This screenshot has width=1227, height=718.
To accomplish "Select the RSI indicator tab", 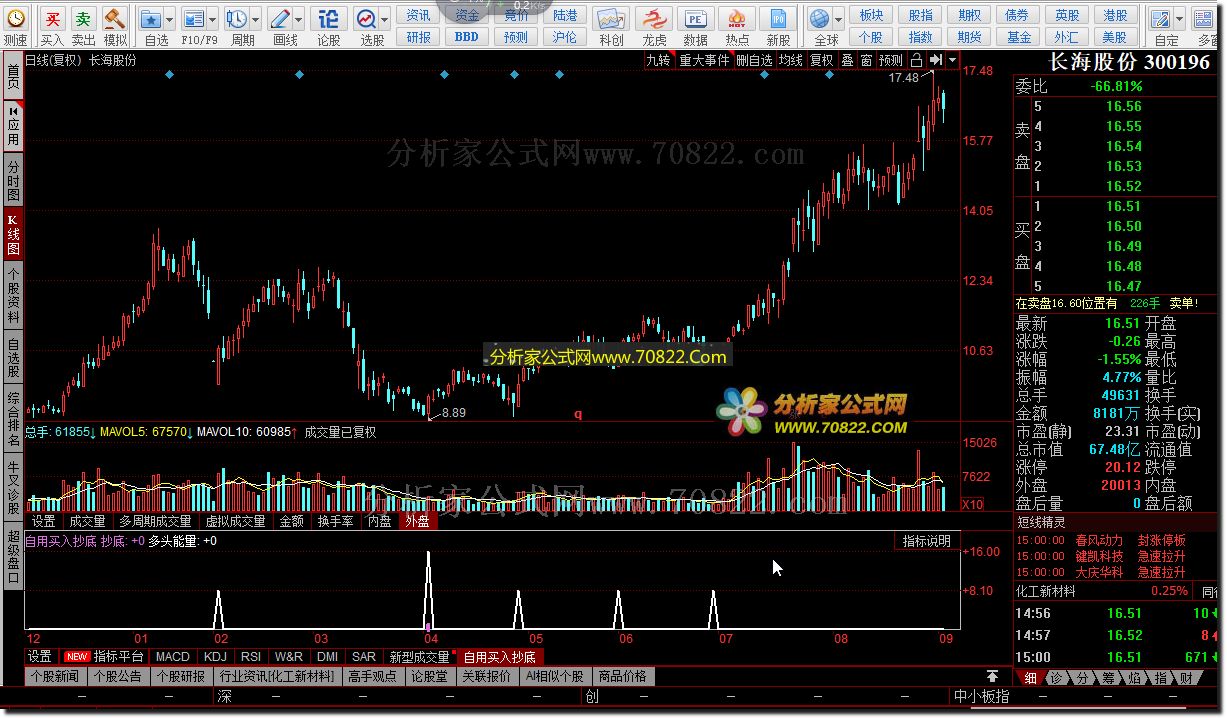I will tap(250, 657).
